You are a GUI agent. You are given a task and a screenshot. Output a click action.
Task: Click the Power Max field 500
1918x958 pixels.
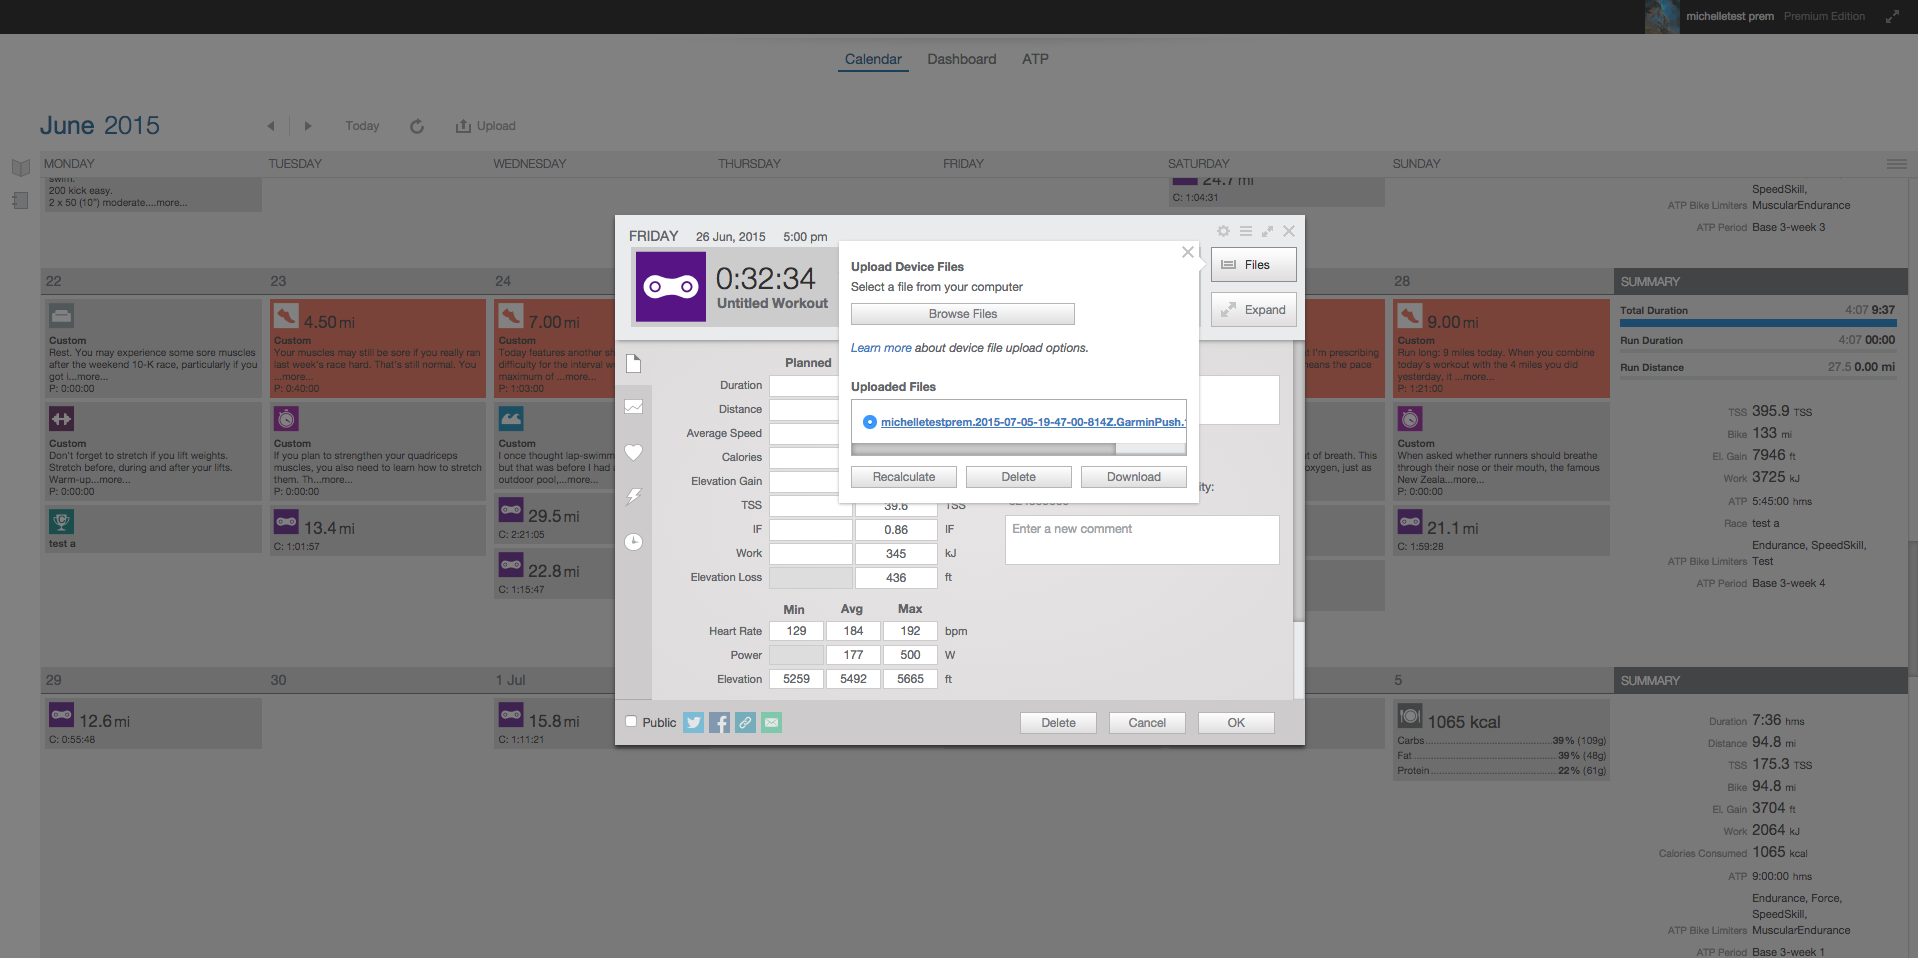[x=910, y=655]
